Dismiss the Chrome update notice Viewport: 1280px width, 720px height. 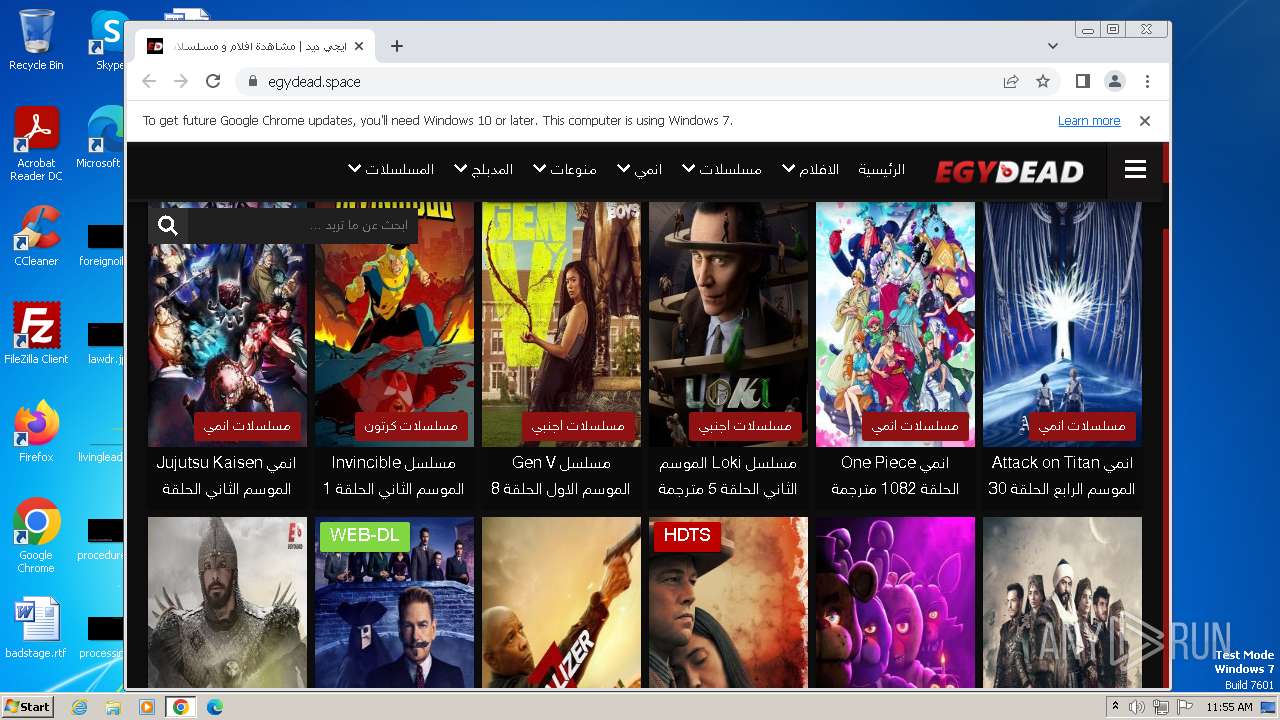tap(1145, 121)
